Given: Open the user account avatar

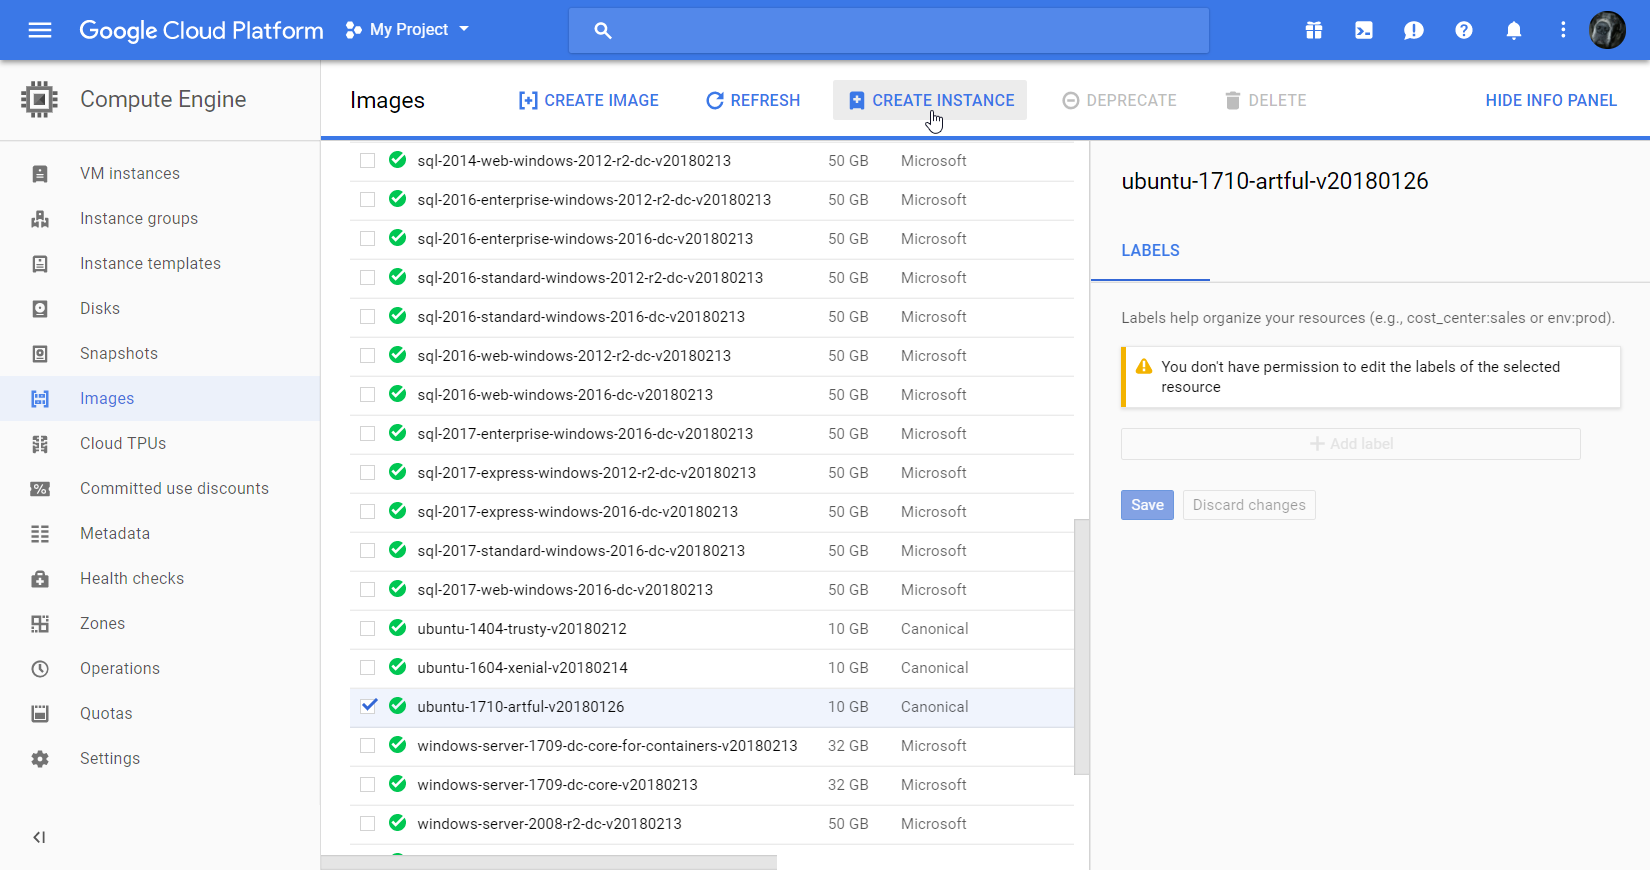Looking at the screenshot, I should (x=1608, y=30).
